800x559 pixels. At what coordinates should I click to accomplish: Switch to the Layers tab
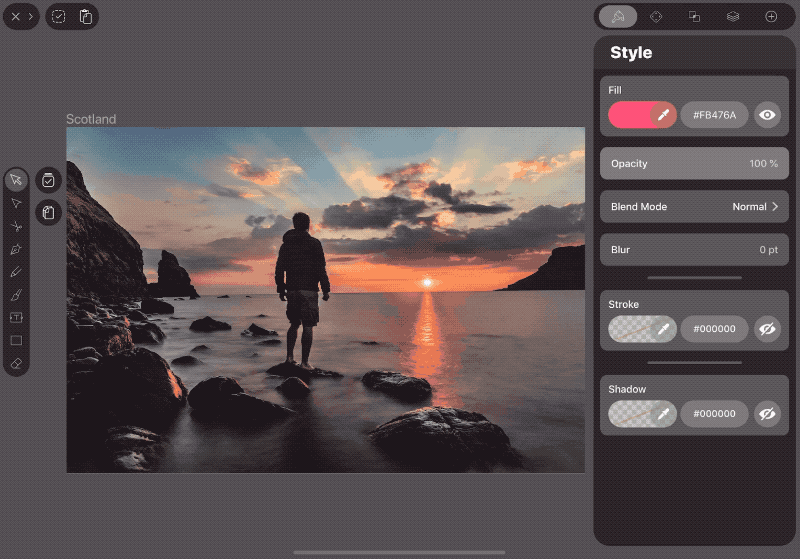[733, 16]
